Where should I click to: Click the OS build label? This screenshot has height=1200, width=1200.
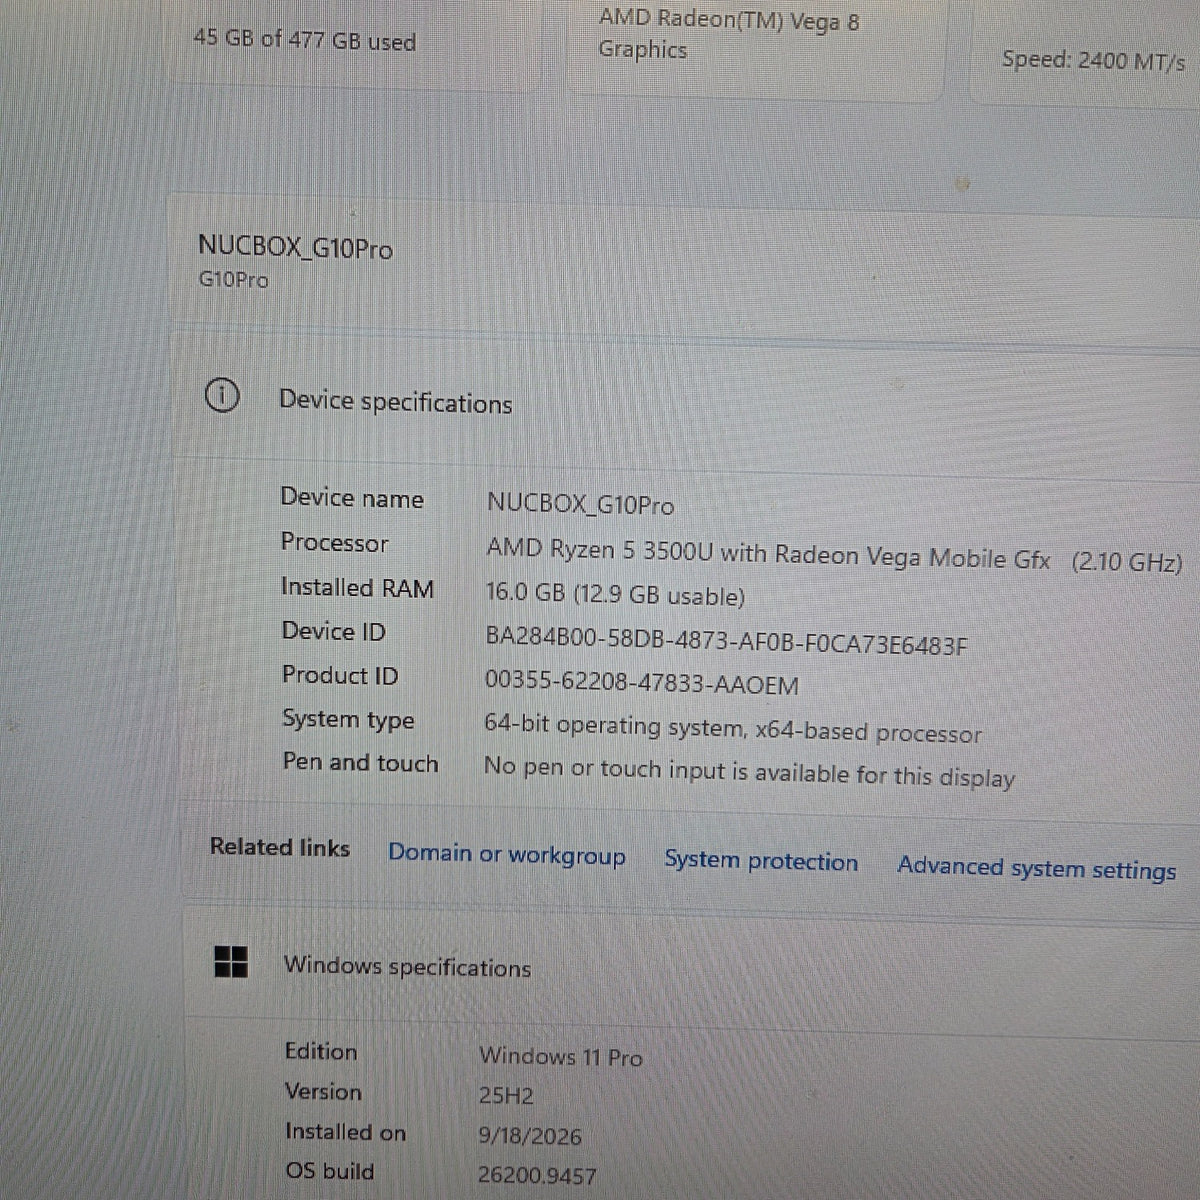(x=329, y=1171)
